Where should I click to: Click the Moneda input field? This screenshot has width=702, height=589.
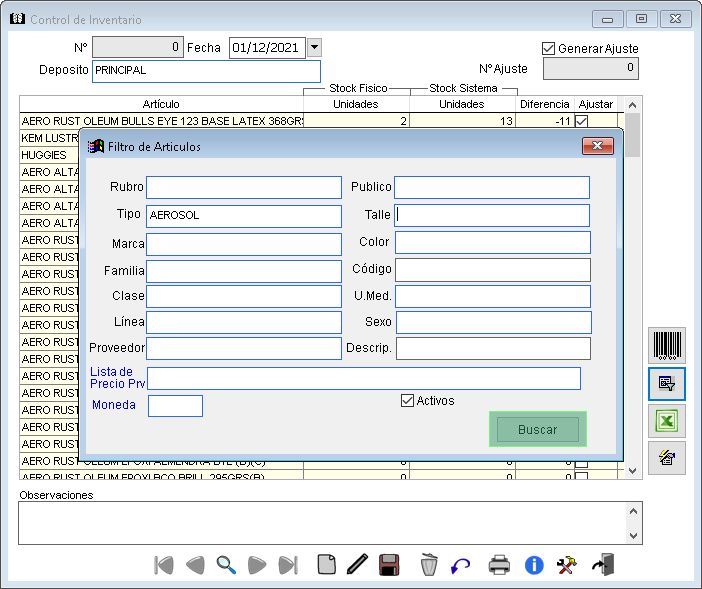click(175, 406)
